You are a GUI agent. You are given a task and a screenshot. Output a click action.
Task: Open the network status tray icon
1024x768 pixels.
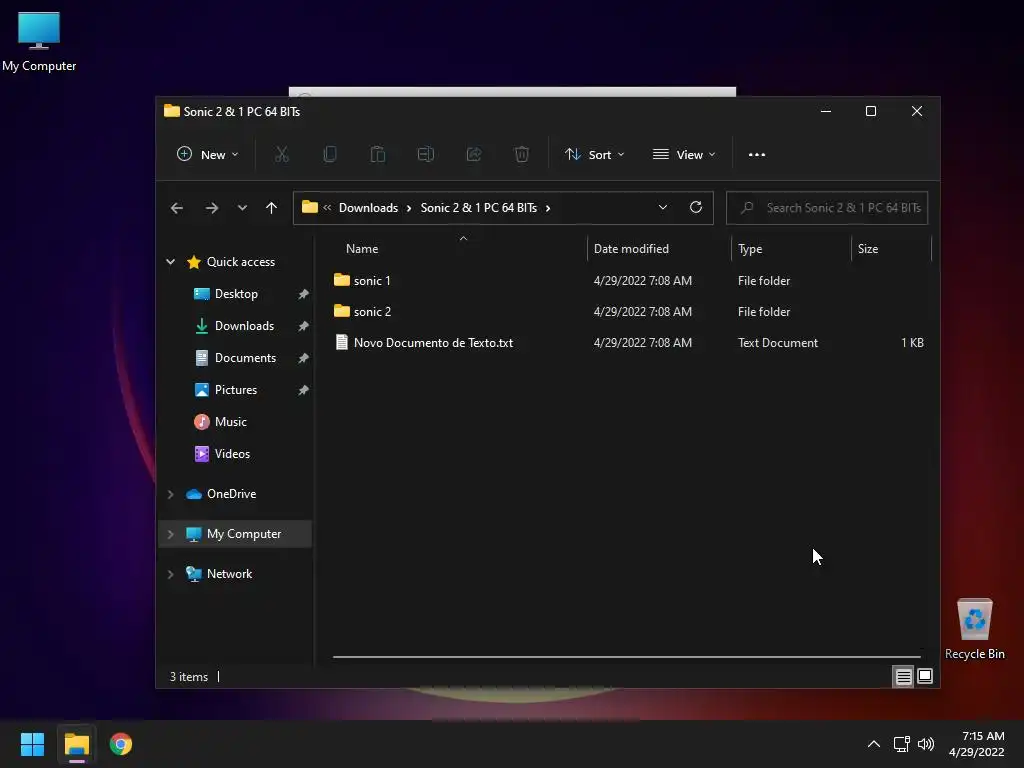coord(902,744)
